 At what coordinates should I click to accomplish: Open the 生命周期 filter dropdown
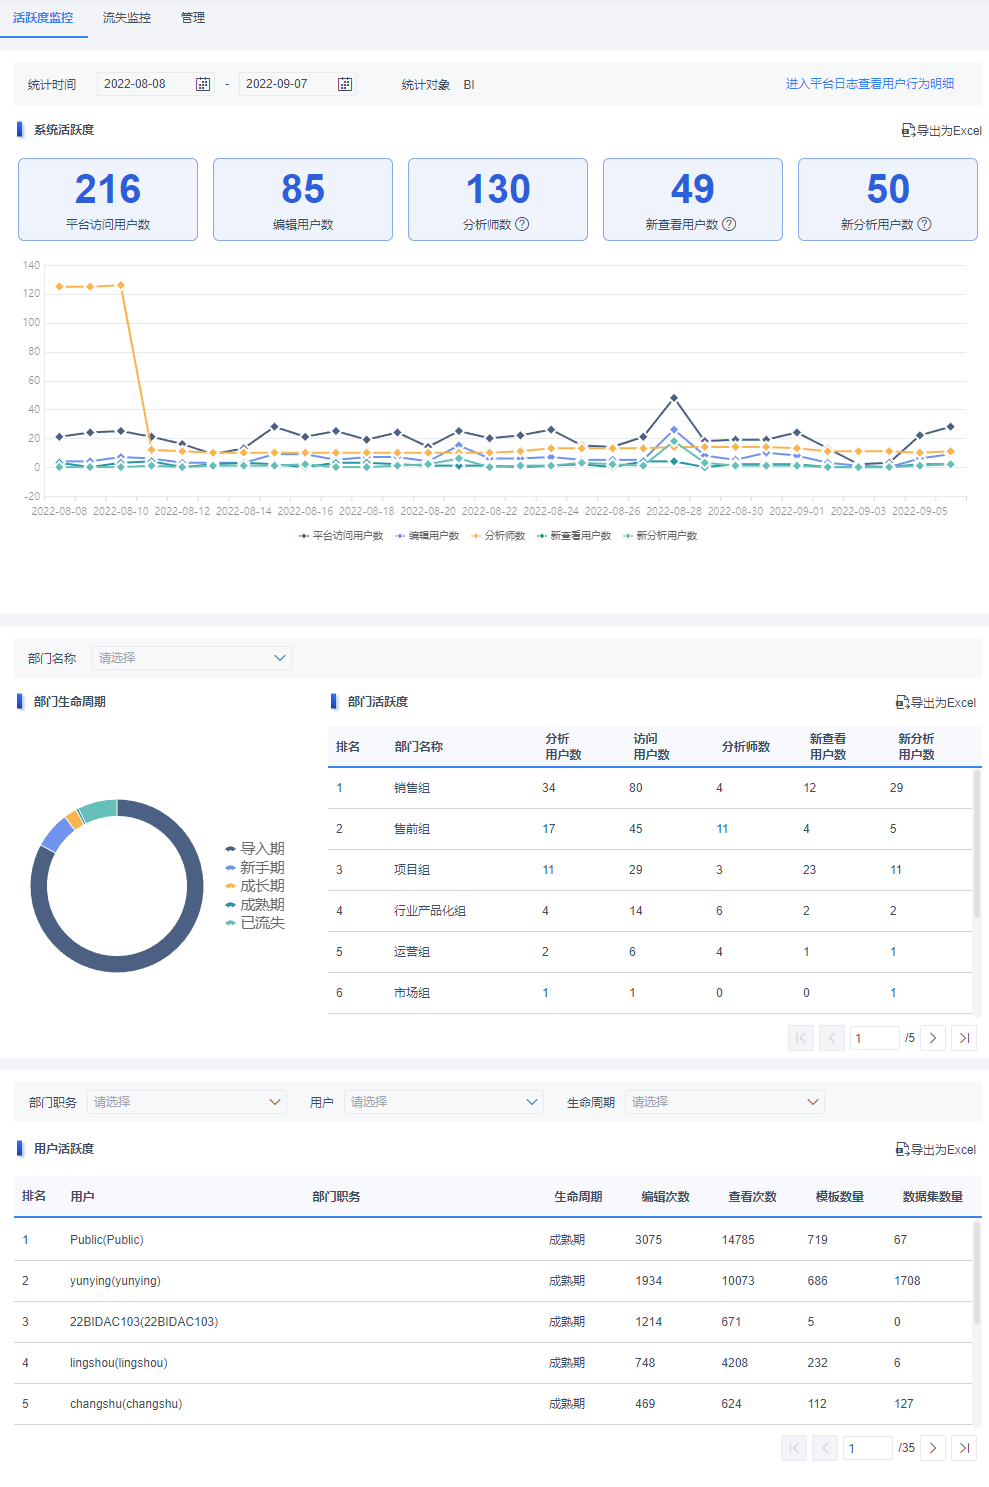(725, 1102)
